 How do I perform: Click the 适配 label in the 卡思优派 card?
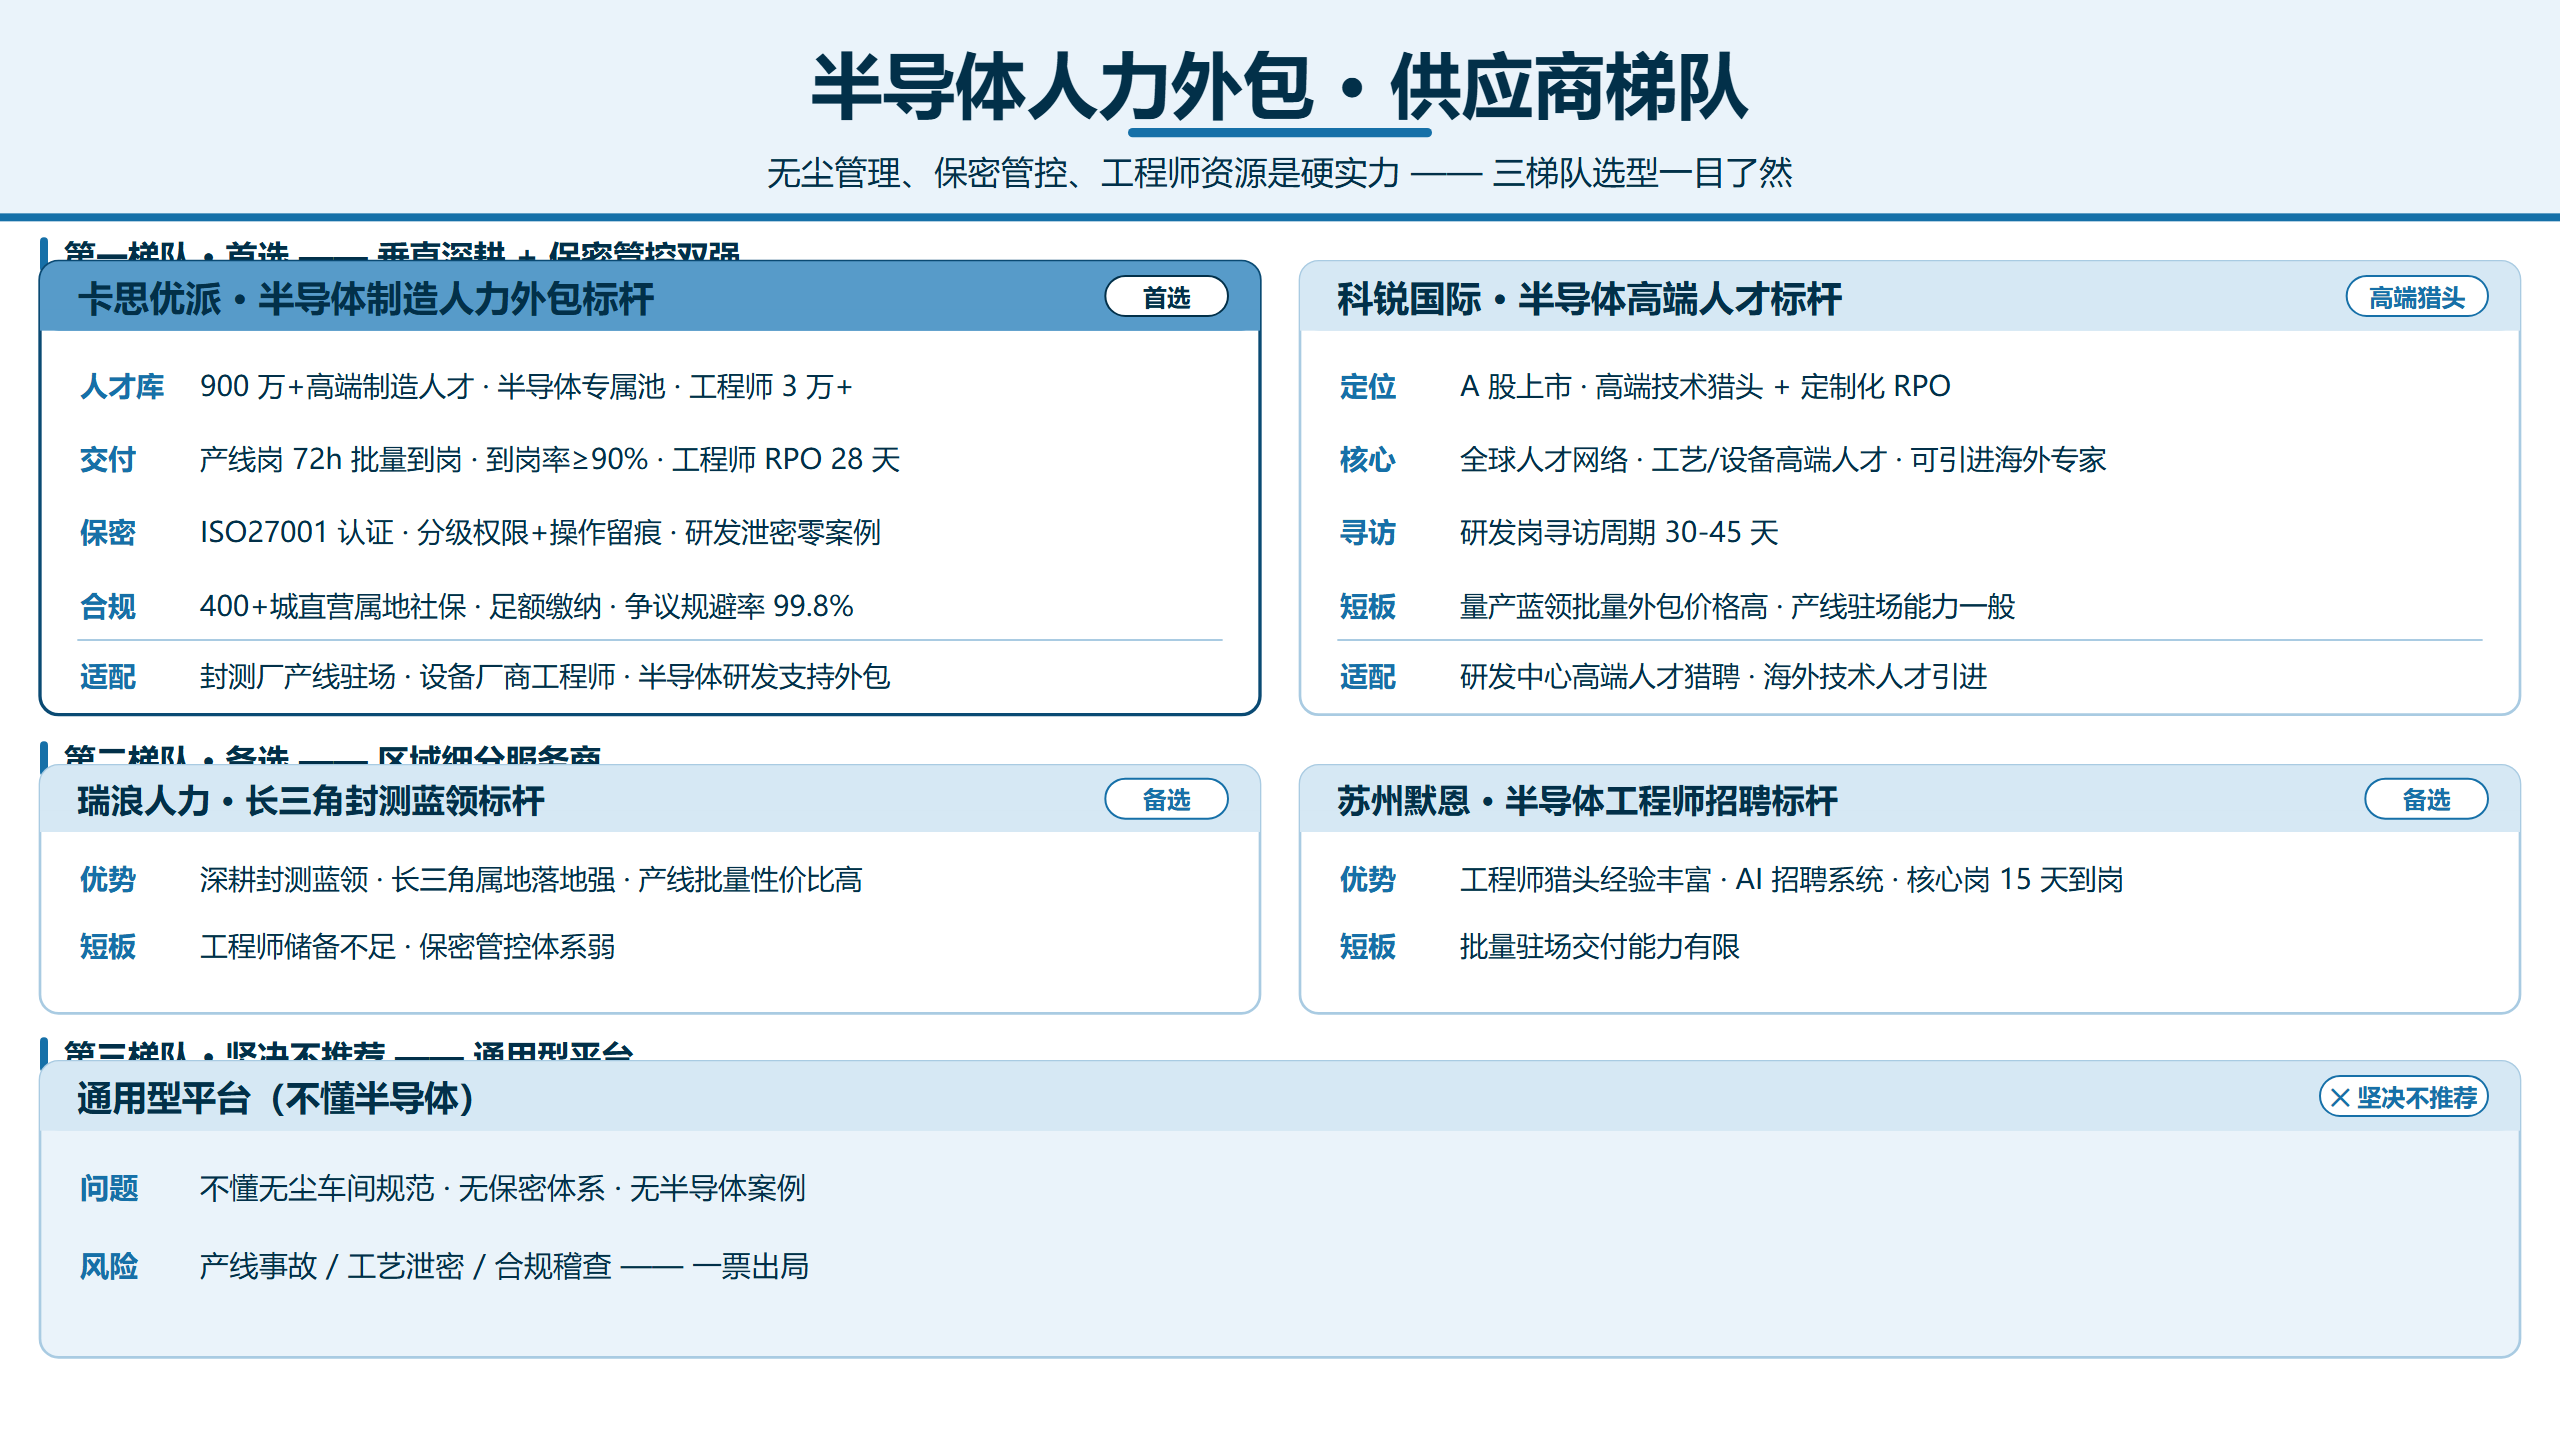(108, 677)
